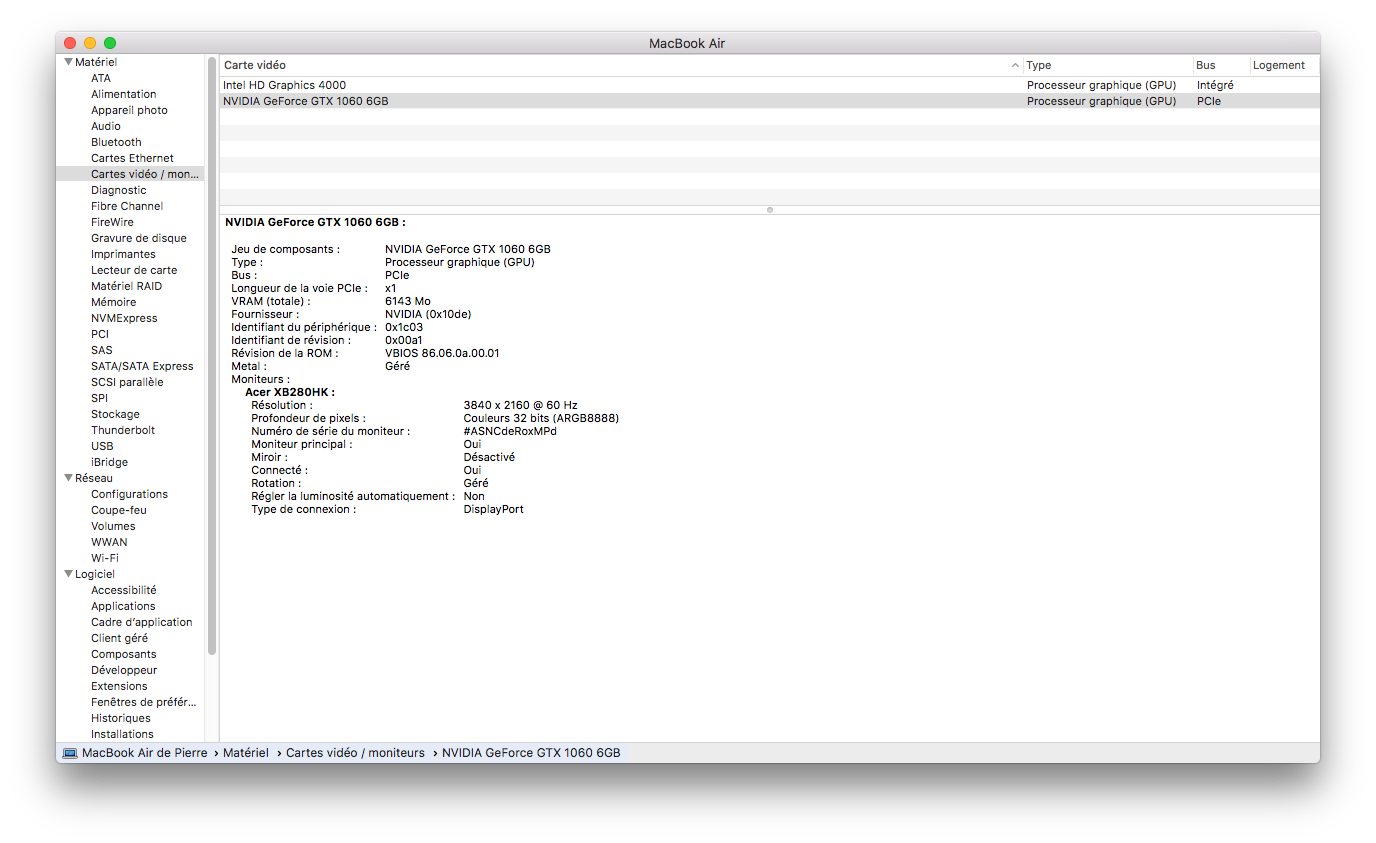1376x843 pixels.
Task: Open Client géré entry
Action: pyautogui.click(x=119, y=638)
